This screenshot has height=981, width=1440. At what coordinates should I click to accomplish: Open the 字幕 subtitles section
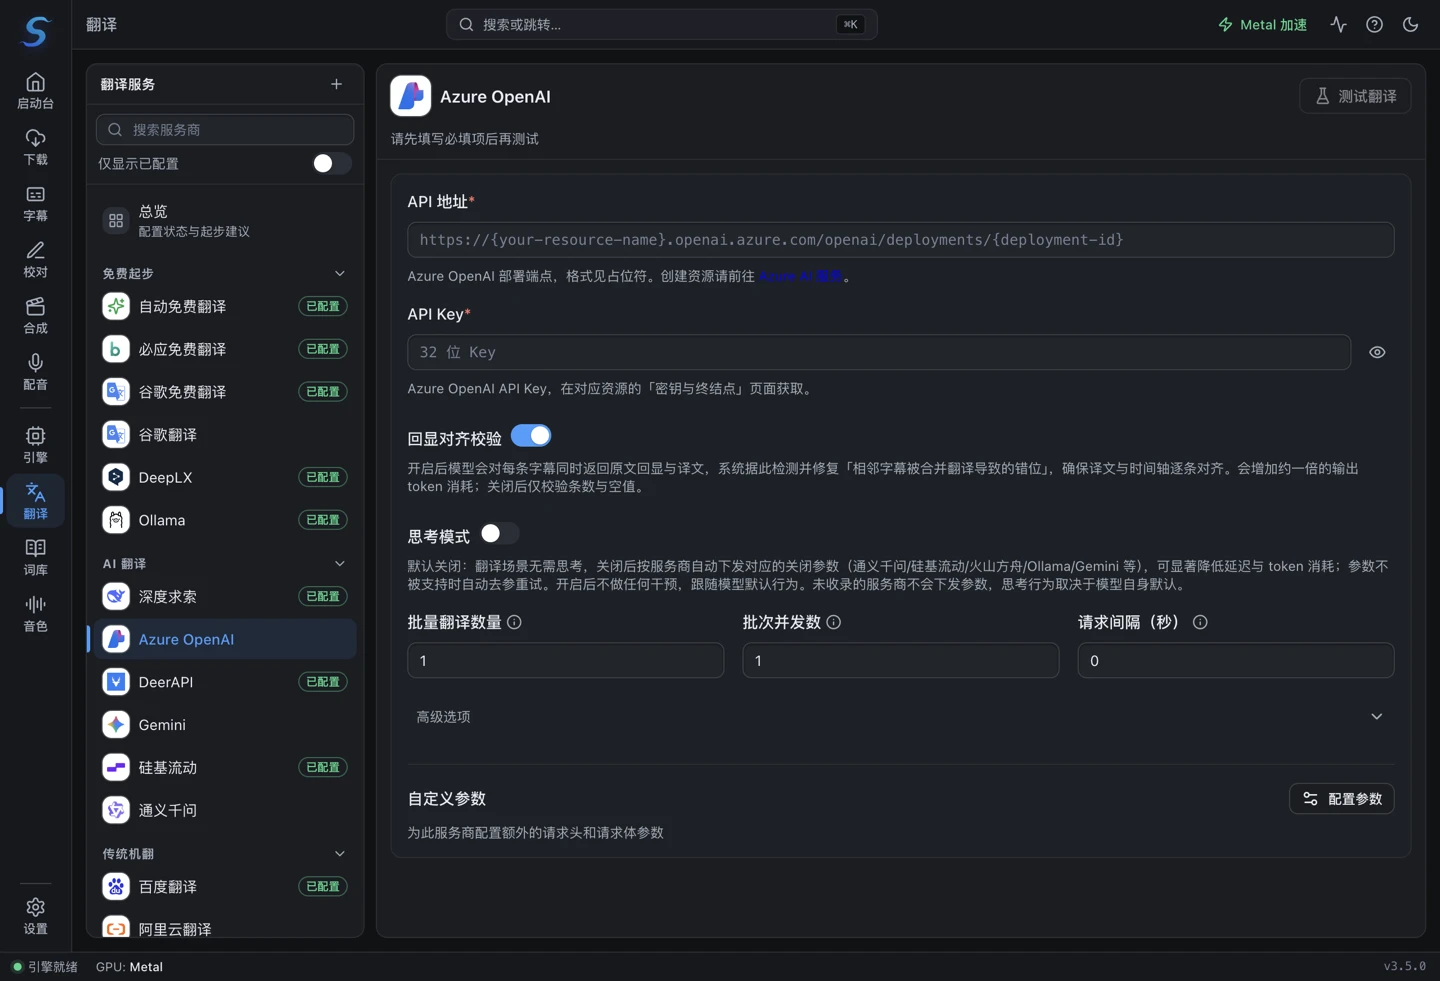point(35,203)
